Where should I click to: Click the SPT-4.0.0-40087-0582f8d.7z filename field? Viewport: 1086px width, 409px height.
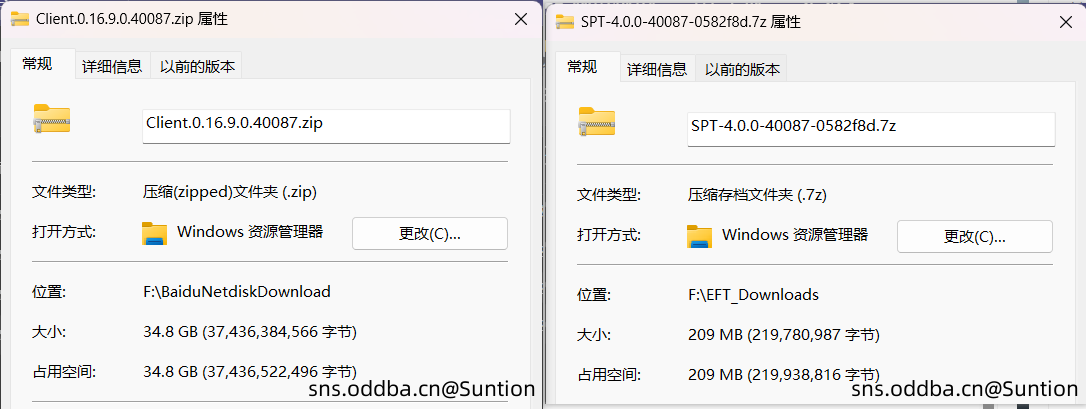[871, 128]
